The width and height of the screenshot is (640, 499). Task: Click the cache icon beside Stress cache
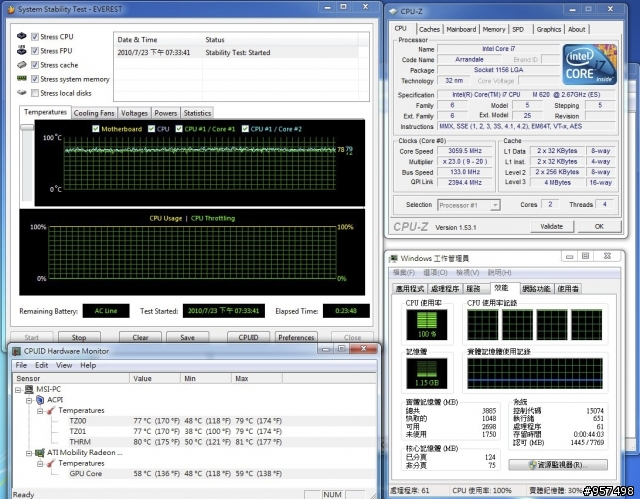pos(22,65)
